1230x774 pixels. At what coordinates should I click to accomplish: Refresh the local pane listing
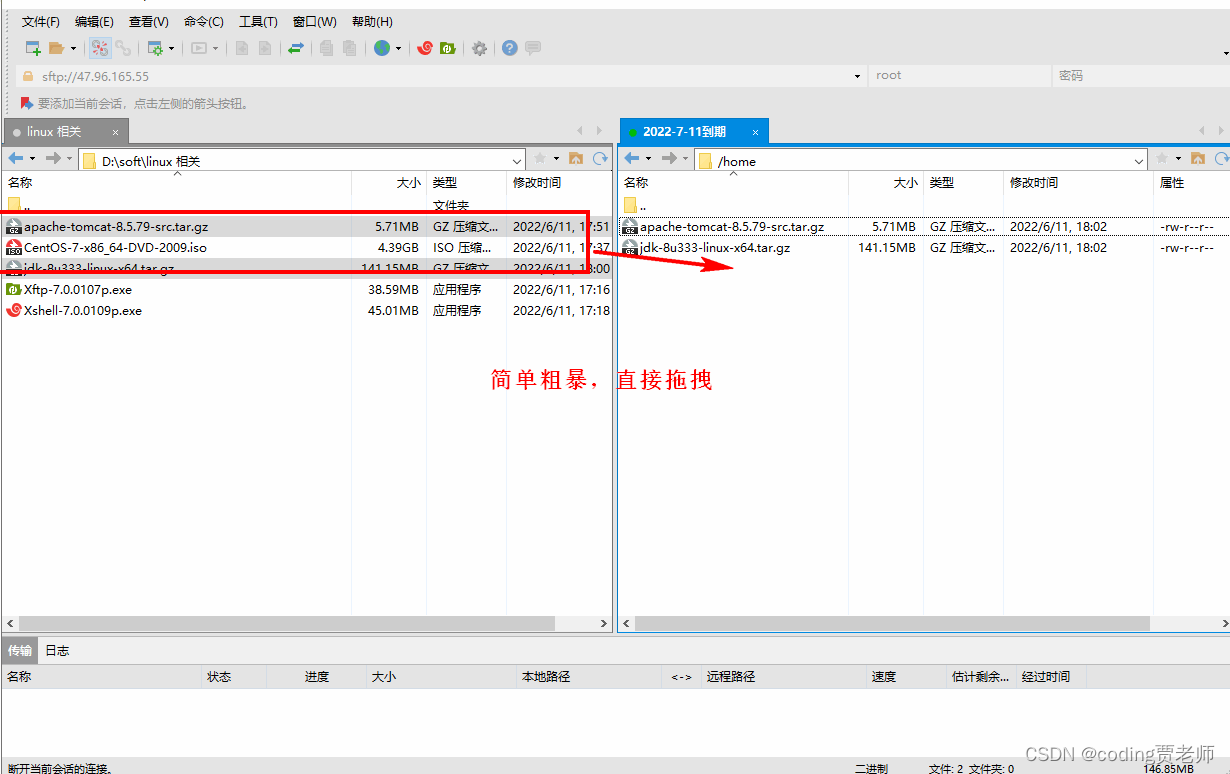600,158
